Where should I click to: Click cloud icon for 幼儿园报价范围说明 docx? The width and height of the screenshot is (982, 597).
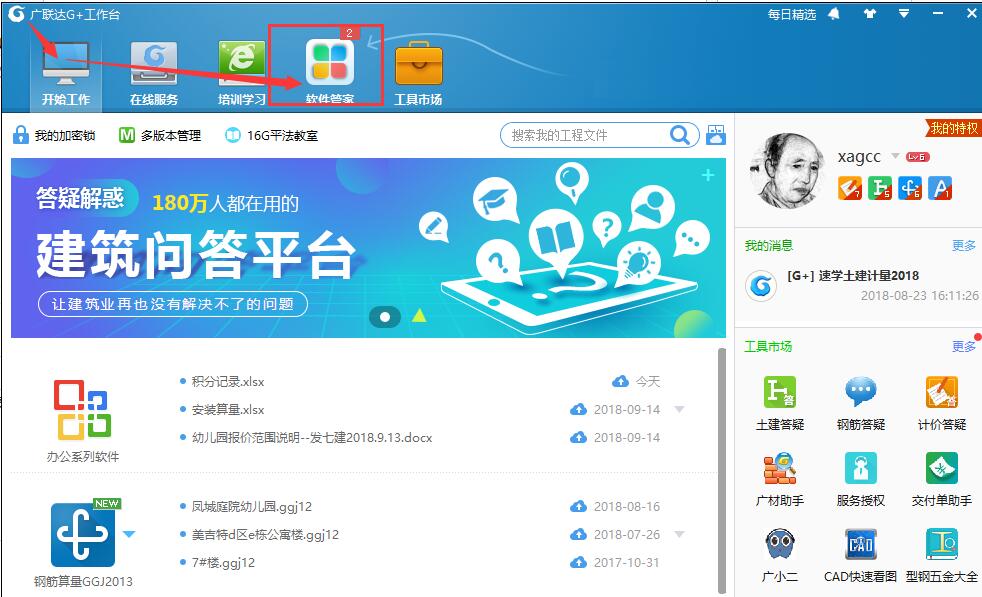579,437
